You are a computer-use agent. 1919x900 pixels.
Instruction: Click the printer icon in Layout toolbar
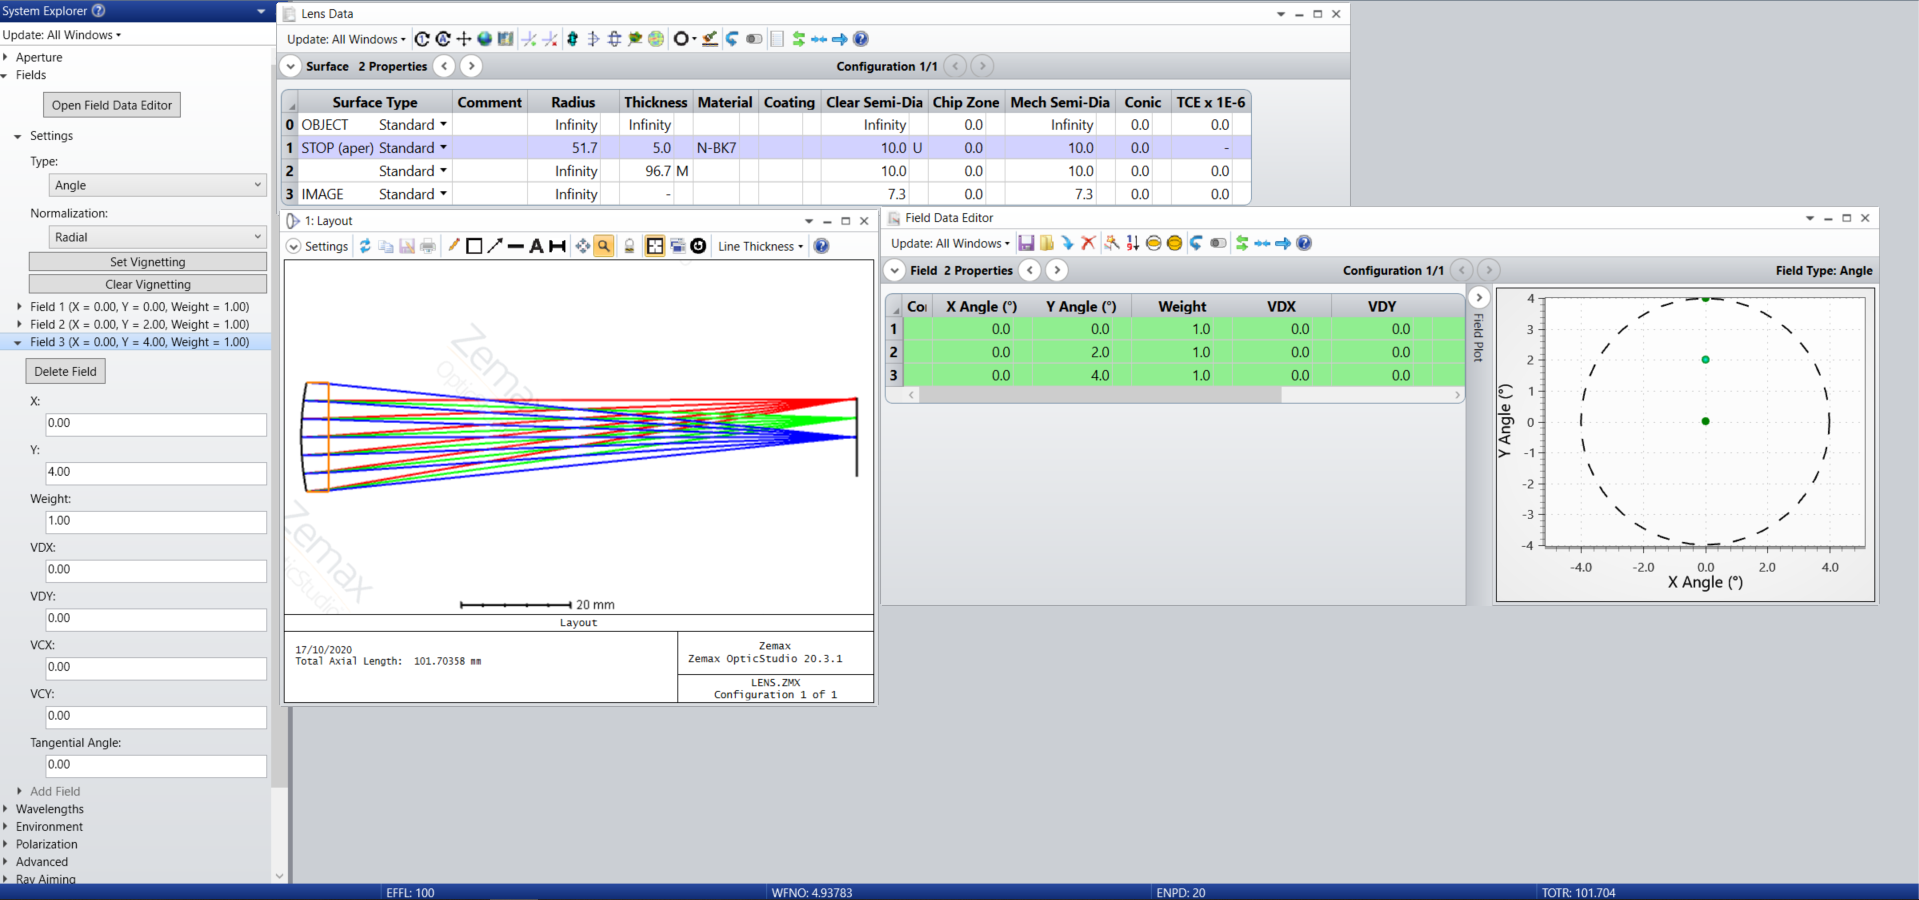[x=428, y=246]
